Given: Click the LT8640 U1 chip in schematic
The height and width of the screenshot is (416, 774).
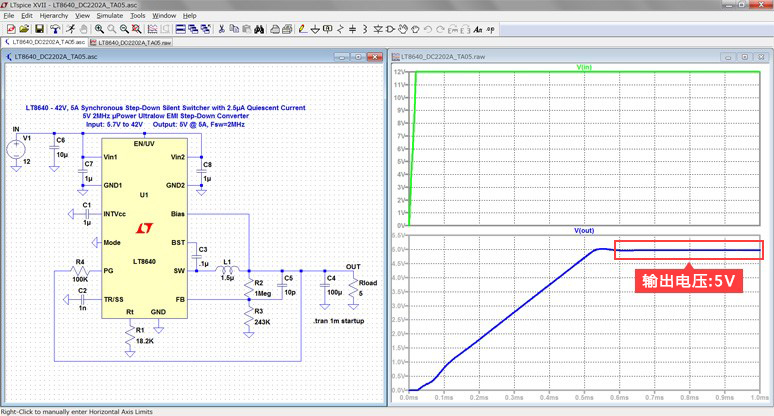Looking at the screenshot, I should click(x=145, y=230).
